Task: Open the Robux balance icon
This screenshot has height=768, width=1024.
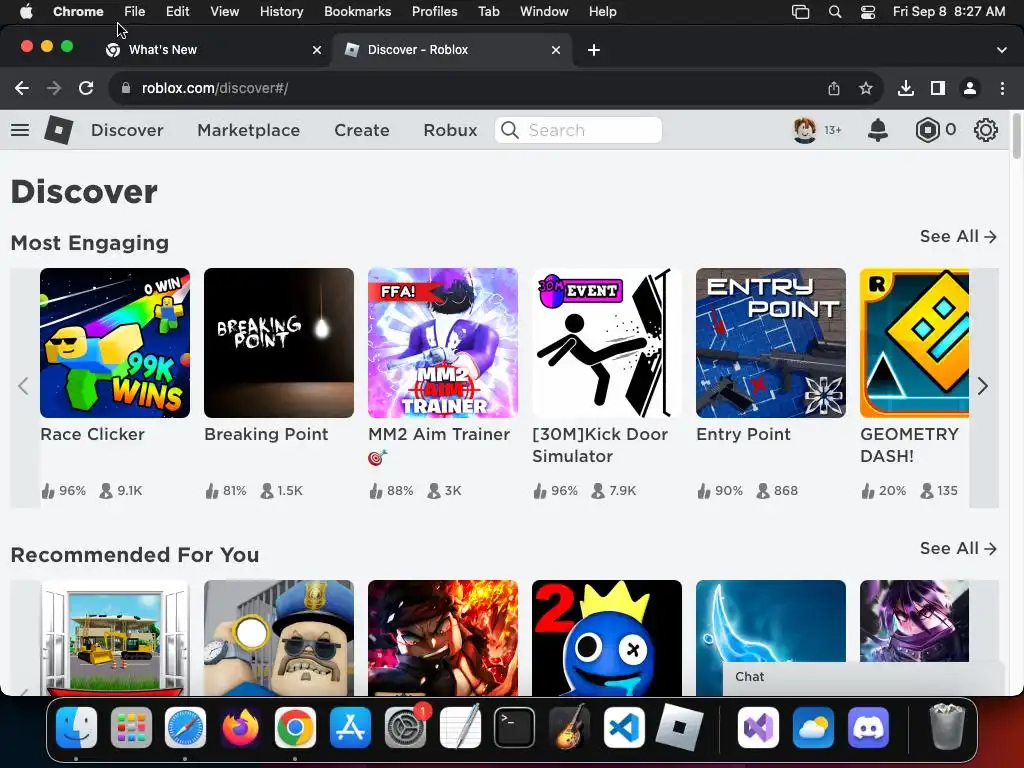Action: [x=927, y=130]
